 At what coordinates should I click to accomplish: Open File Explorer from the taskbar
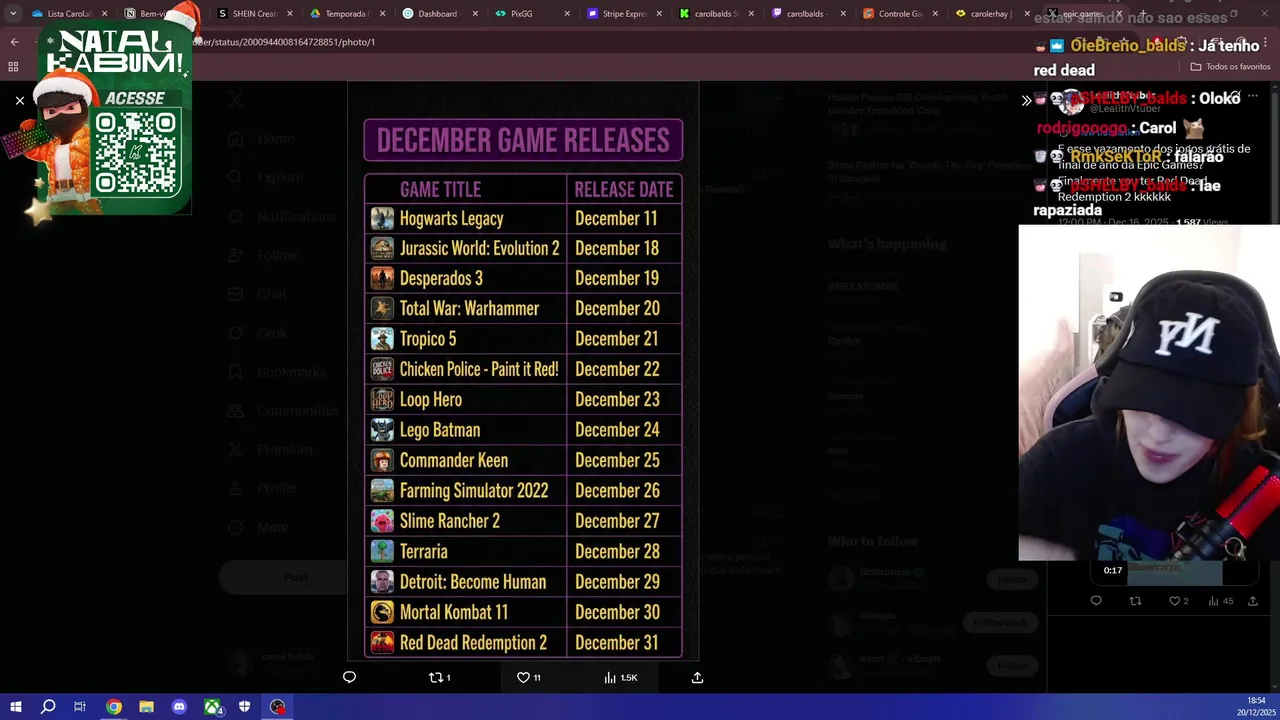point(146,707)
